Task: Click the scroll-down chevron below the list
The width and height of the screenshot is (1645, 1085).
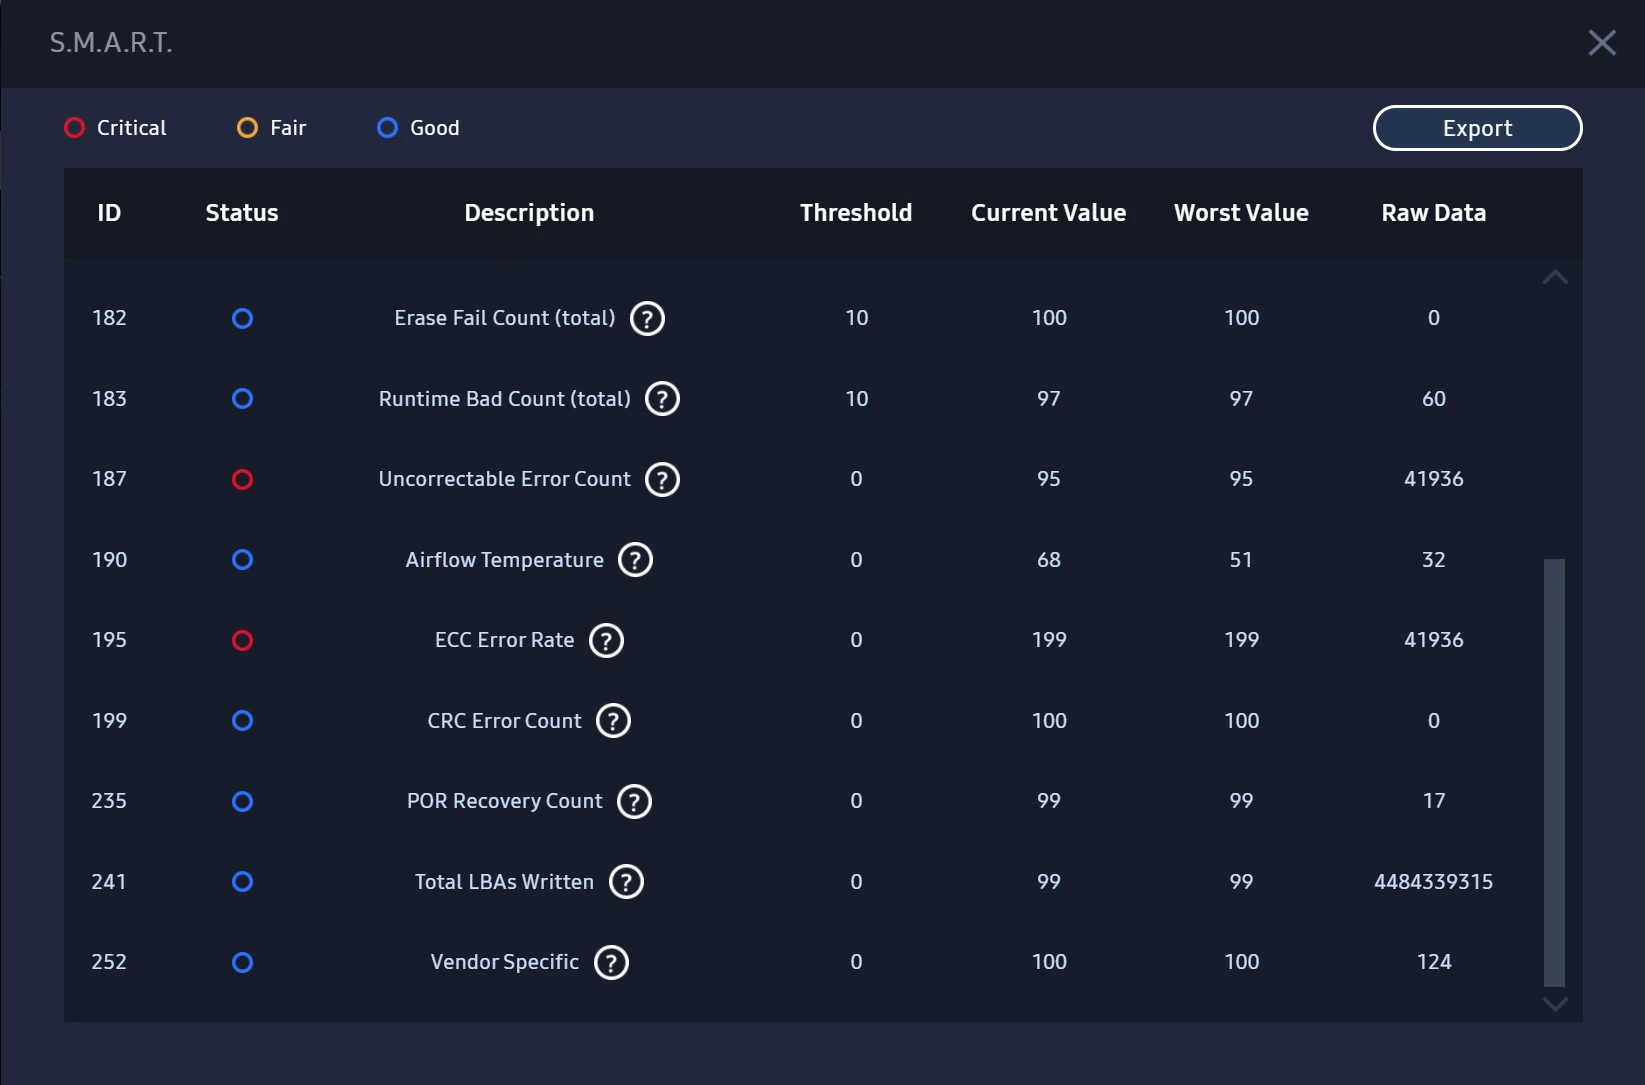Action: [1554, 1005]
